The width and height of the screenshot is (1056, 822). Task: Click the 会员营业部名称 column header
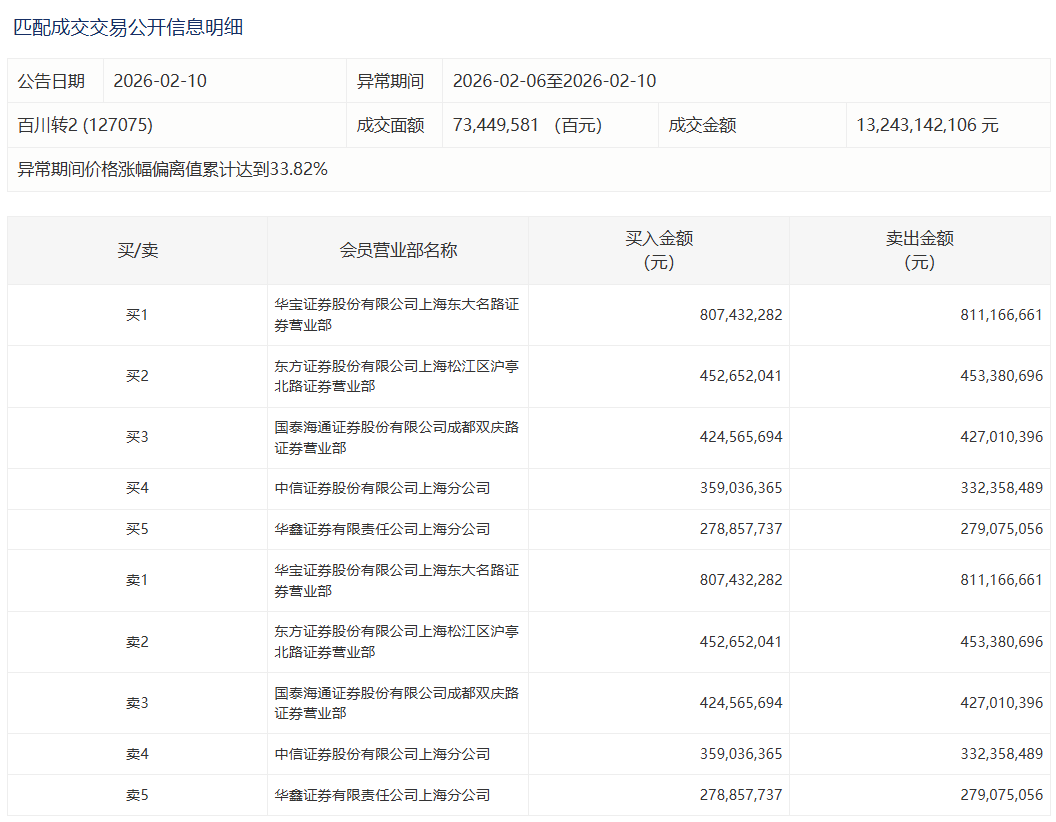[398, 250]
